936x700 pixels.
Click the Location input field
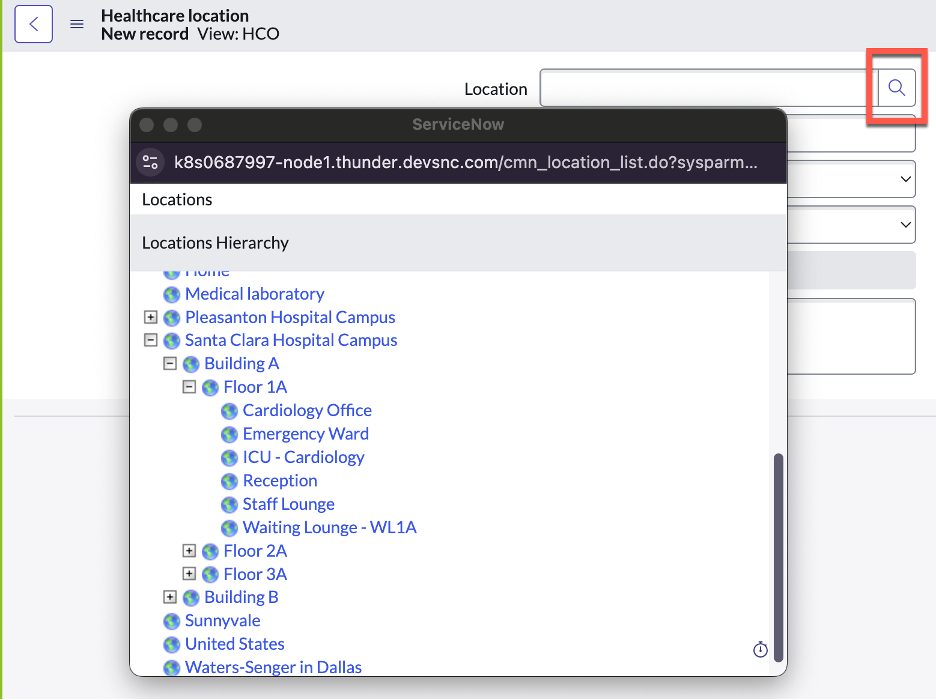tap(709, 88)
